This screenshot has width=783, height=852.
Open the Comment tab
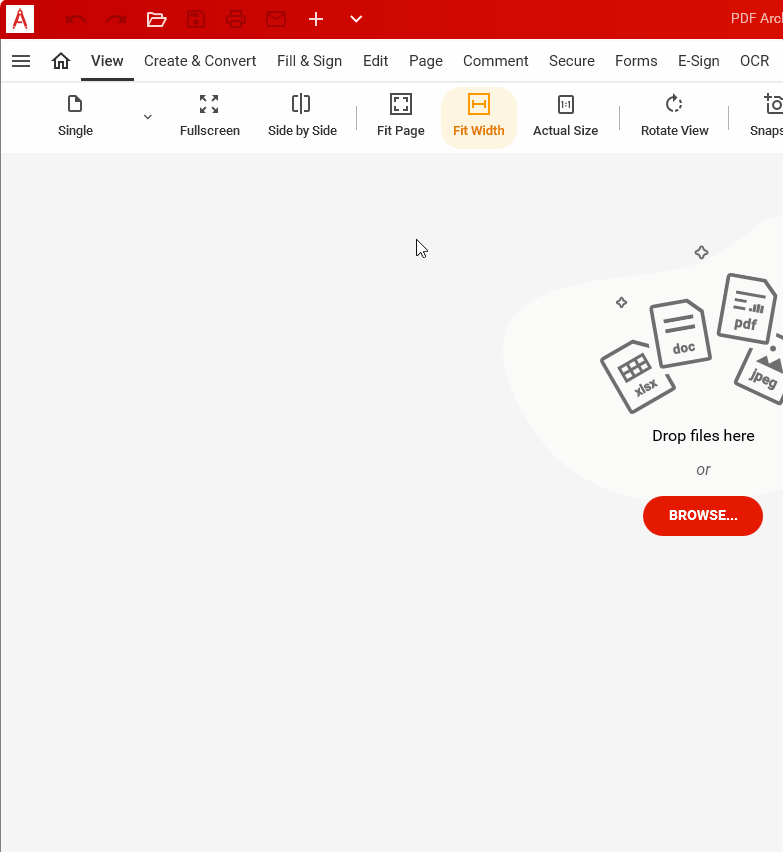[496, 61]
